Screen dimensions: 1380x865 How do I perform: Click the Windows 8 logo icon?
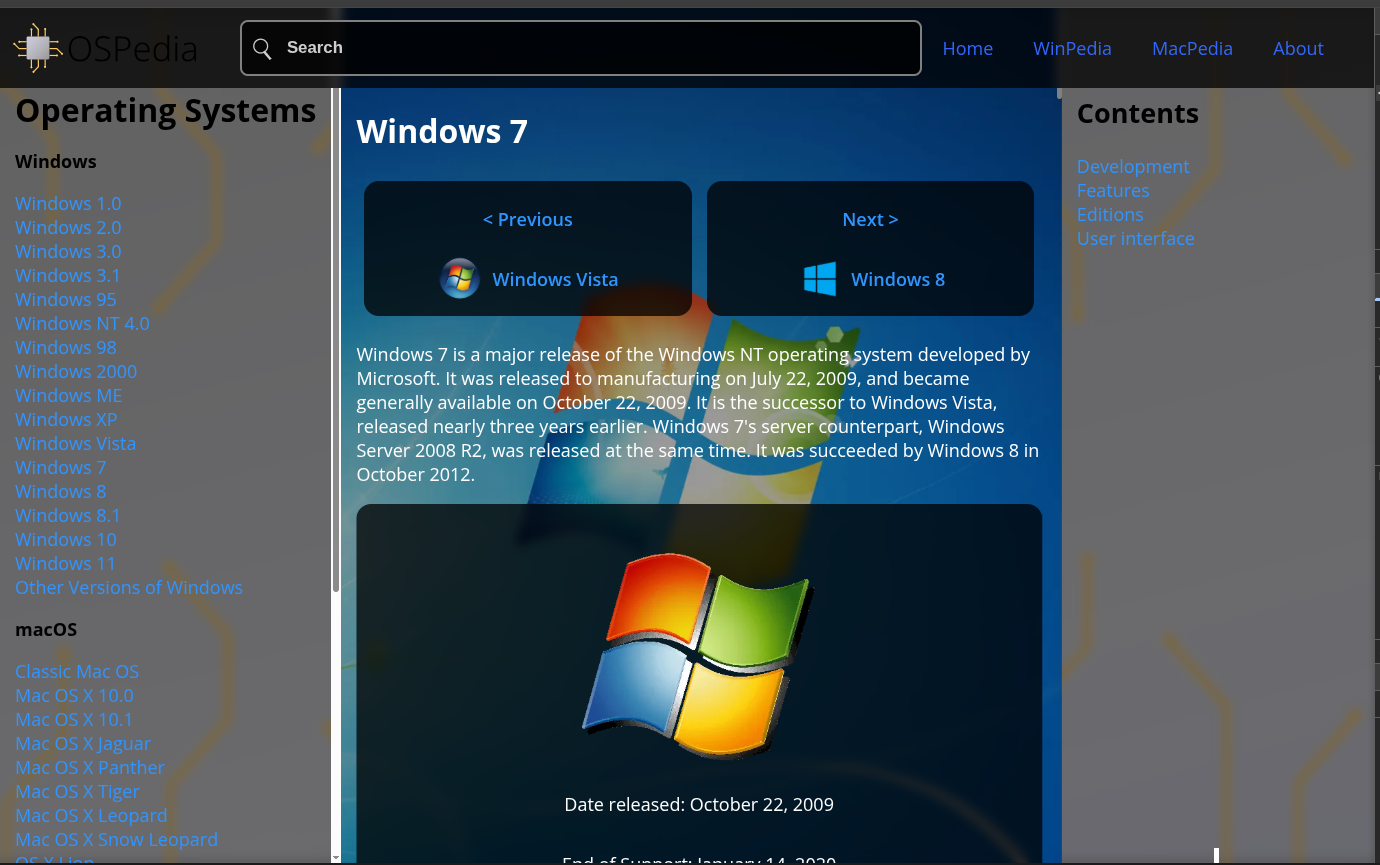820,279
